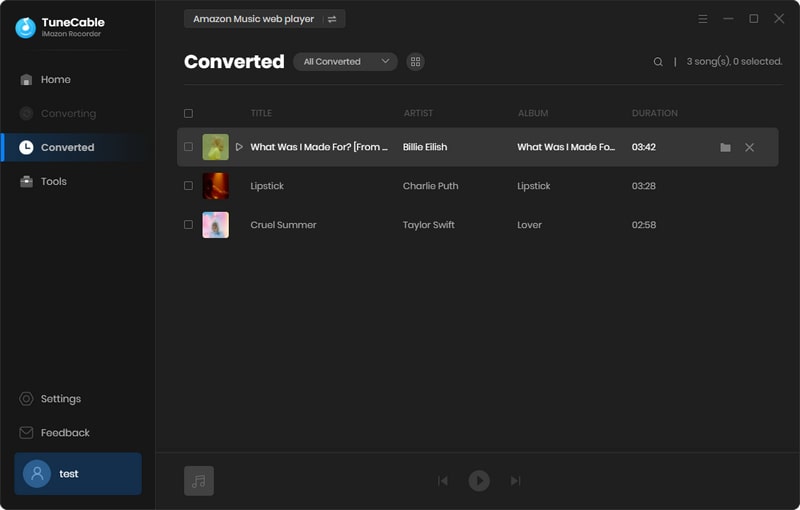Switch to grid view icon
This screenshot has height=510, width=800.
click(415, 62)
